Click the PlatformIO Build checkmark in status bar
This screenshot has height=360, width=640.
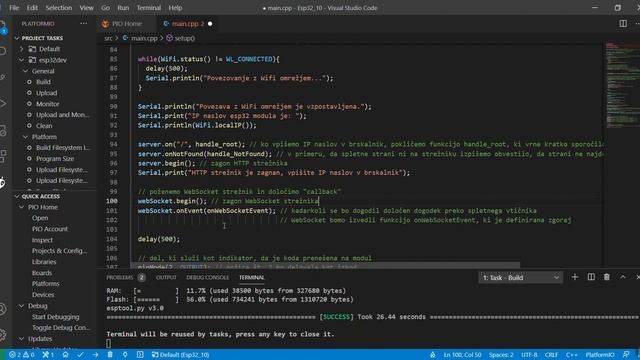tap(80, 355)
